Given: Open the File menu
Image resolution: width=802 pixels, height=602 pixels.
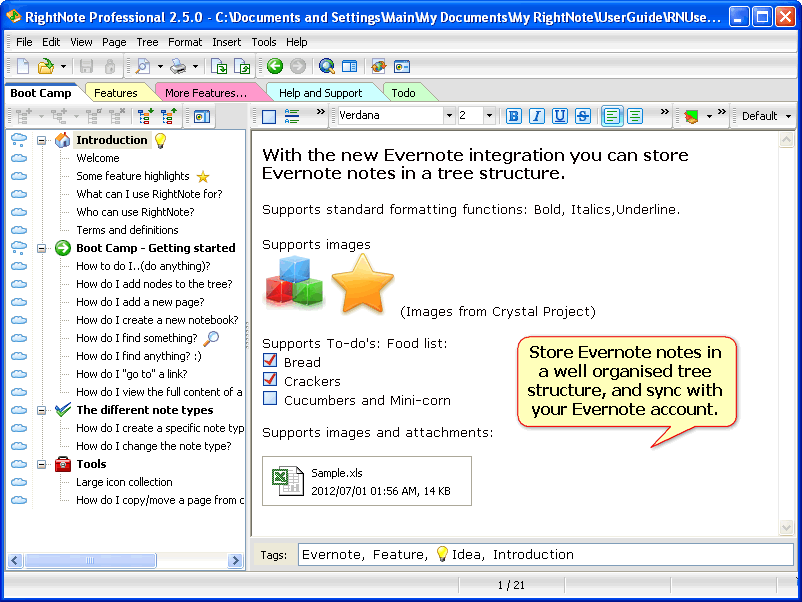Looking at the screenshot, I should coord(24,42).
